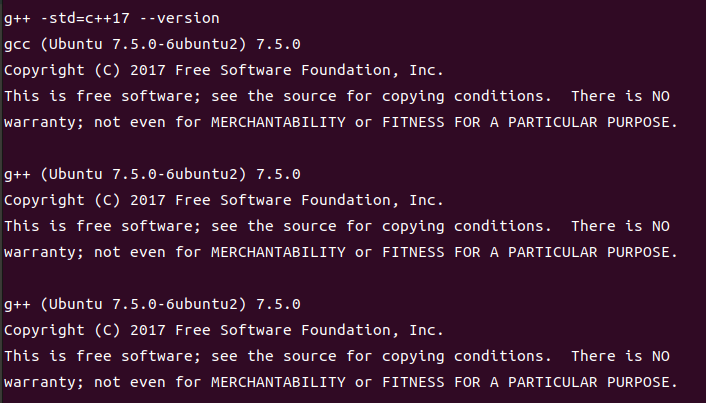The width and height of the screenshot is (706, 403).
Task: Click the '--version' flag in the command
Action: 179,18
